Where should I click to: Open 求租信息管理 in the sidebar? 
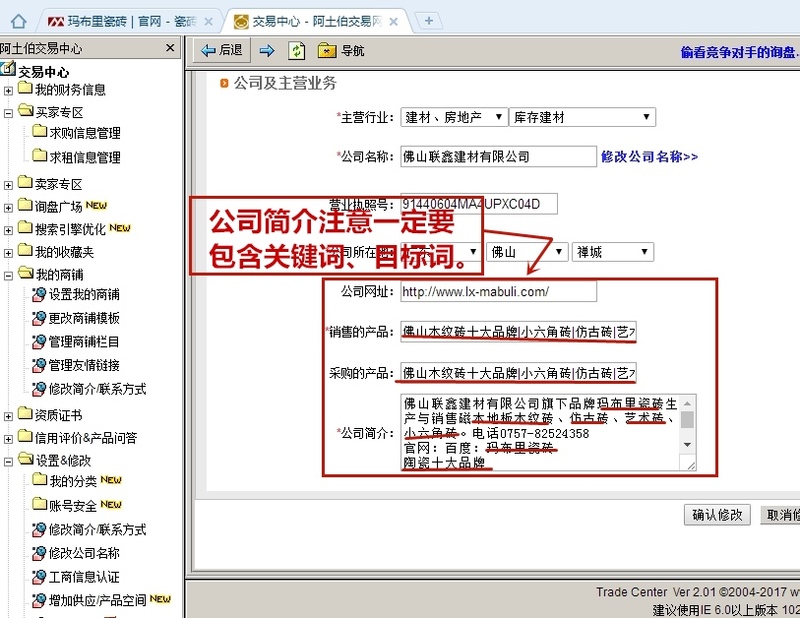85,157
